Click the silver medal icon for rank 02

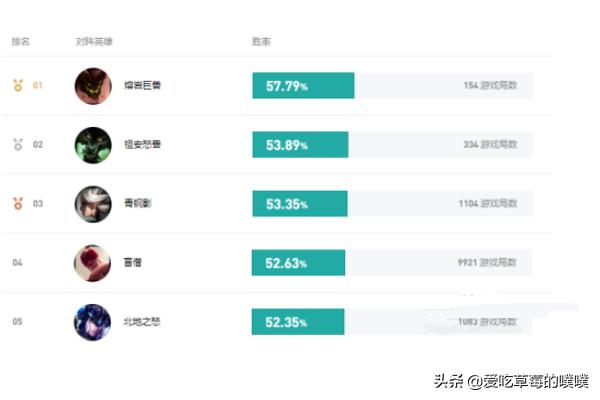[18, 144]
